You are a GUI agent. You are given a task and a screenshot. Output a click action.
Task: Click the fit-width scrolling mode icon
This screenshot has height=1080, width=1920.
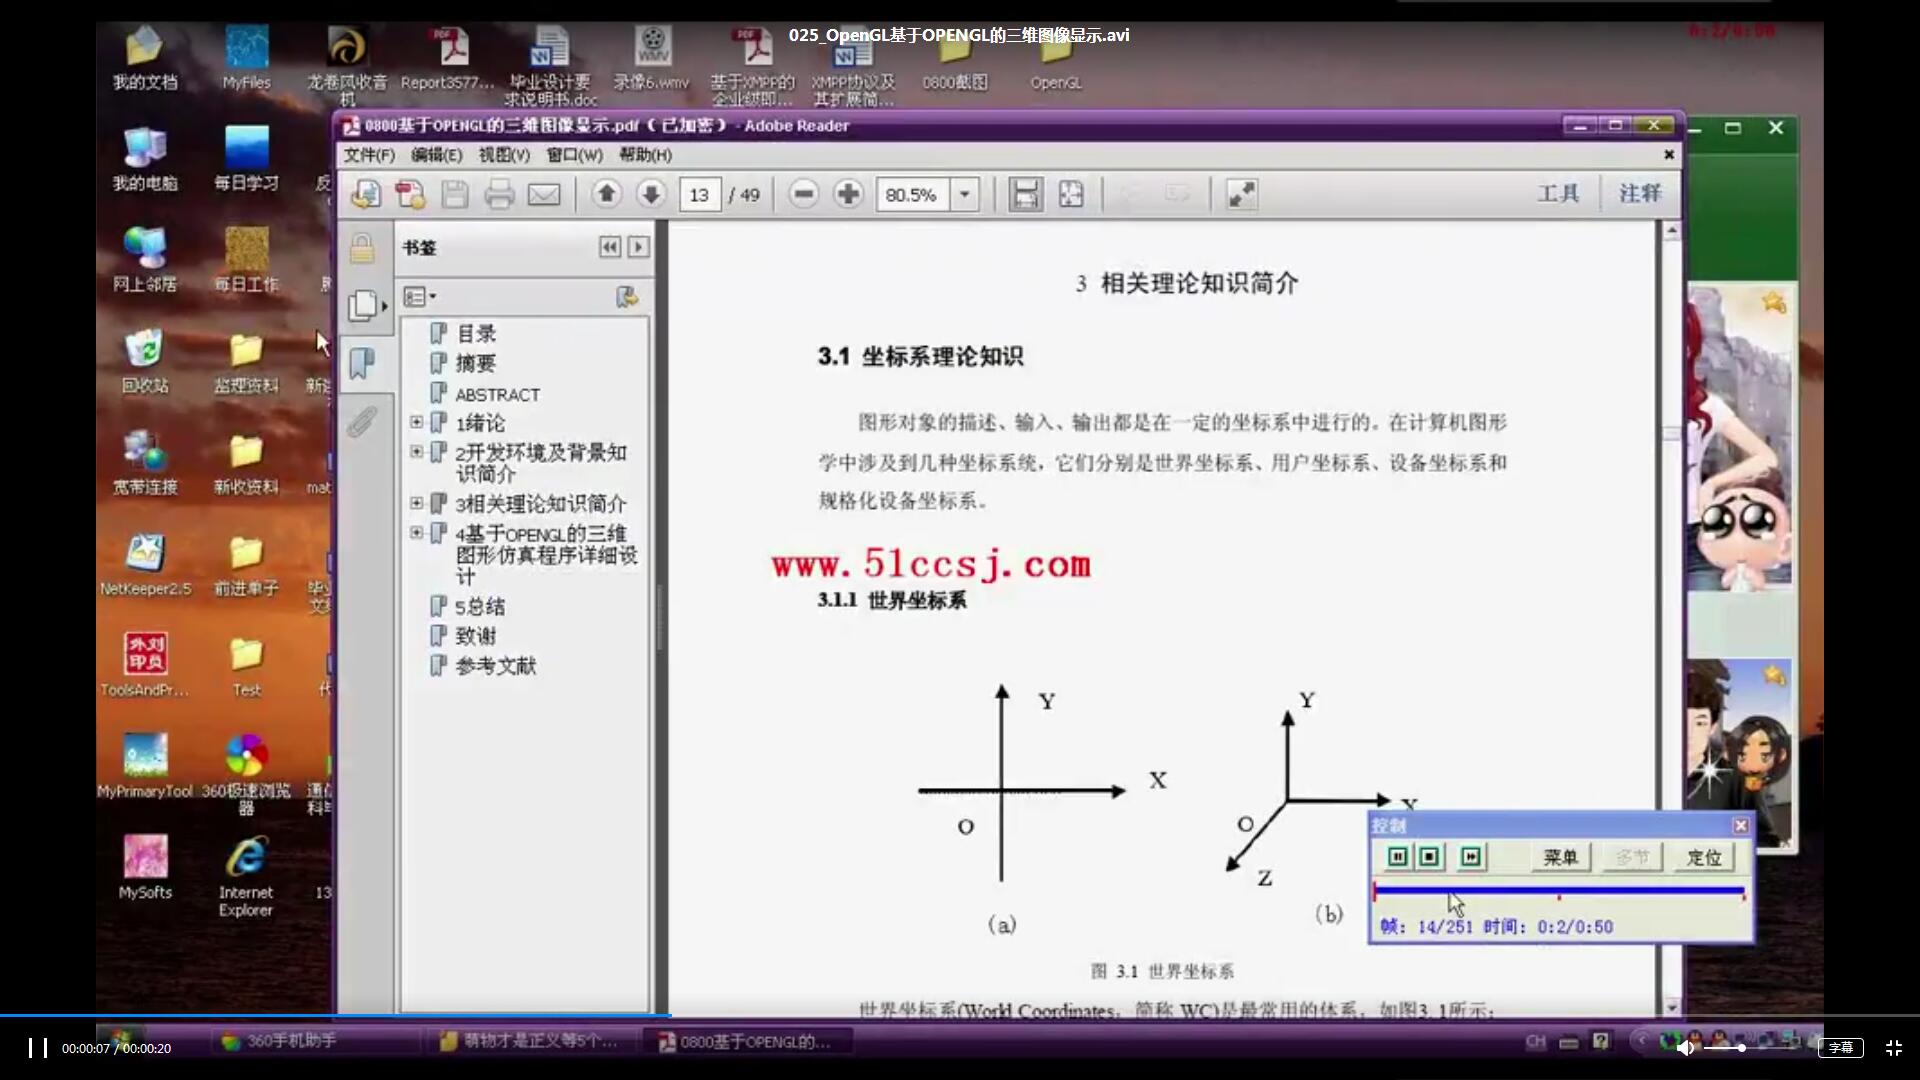coord(1025,194)
